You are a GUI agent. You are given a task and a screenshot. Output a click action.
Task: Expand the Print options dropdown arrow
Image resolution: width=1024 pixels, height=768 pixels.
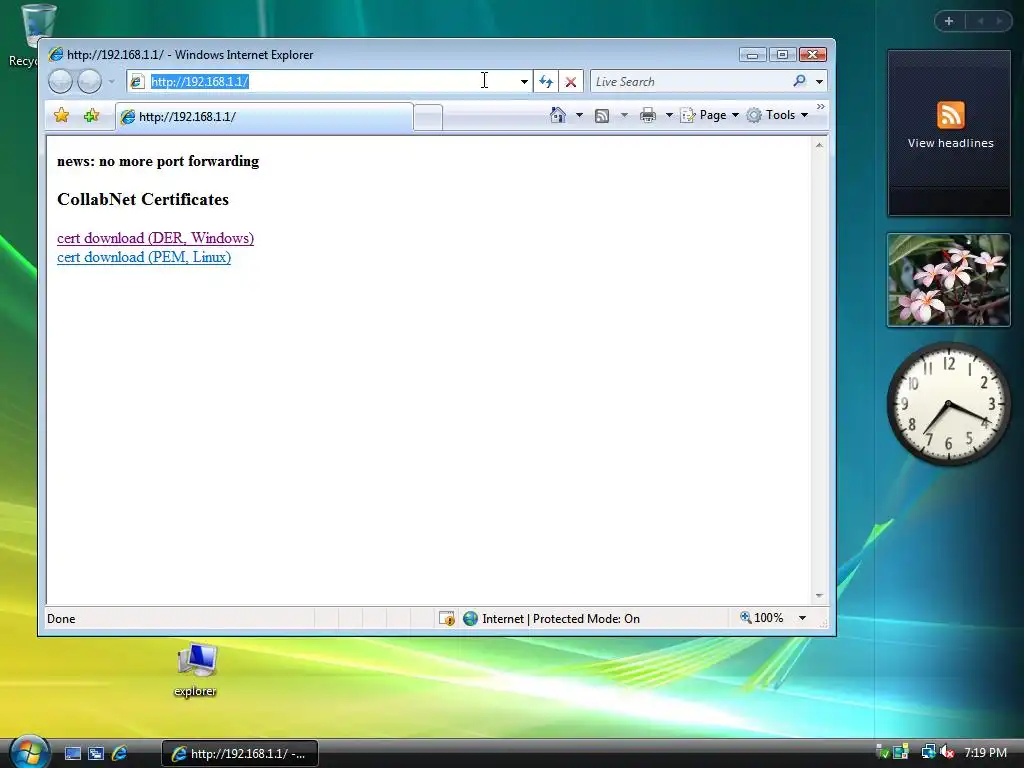669,115
